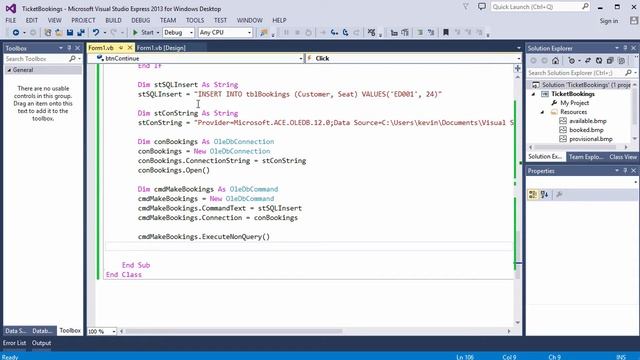Toggle auto-hide pin on the Properties panel
This screenshot has width=640, height=360.
click(625, 171)
